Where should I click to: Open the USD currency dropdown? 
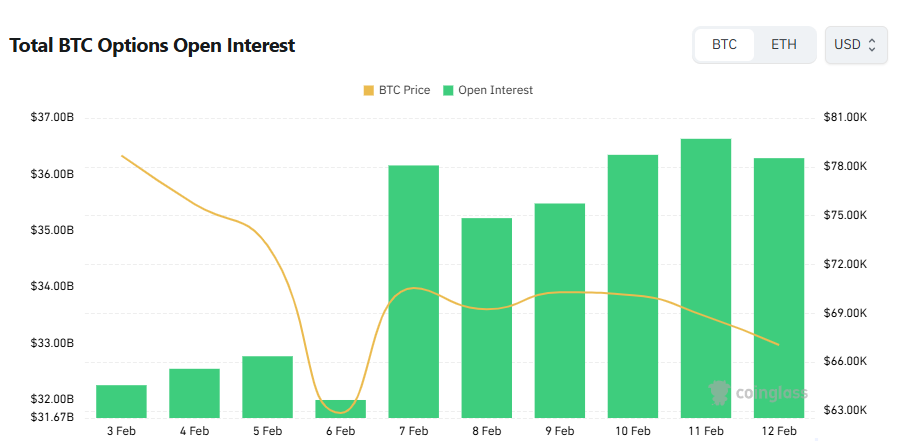855,45
